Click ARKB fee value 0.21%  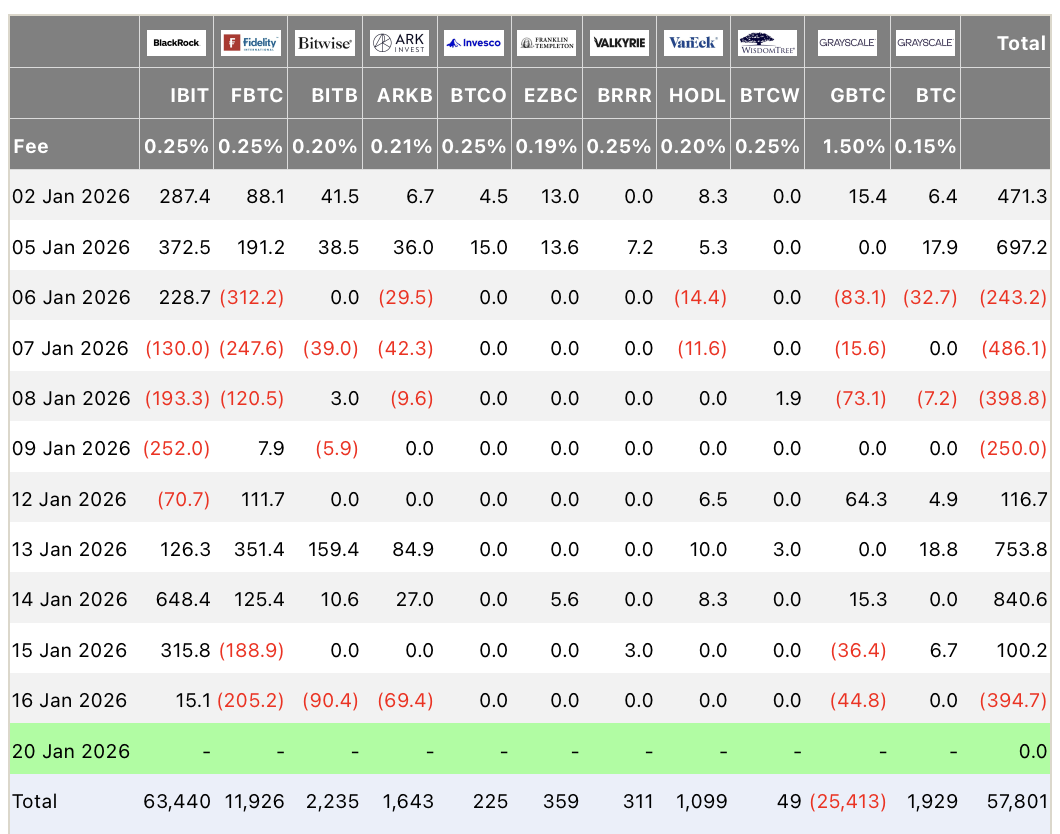[401, 146]
